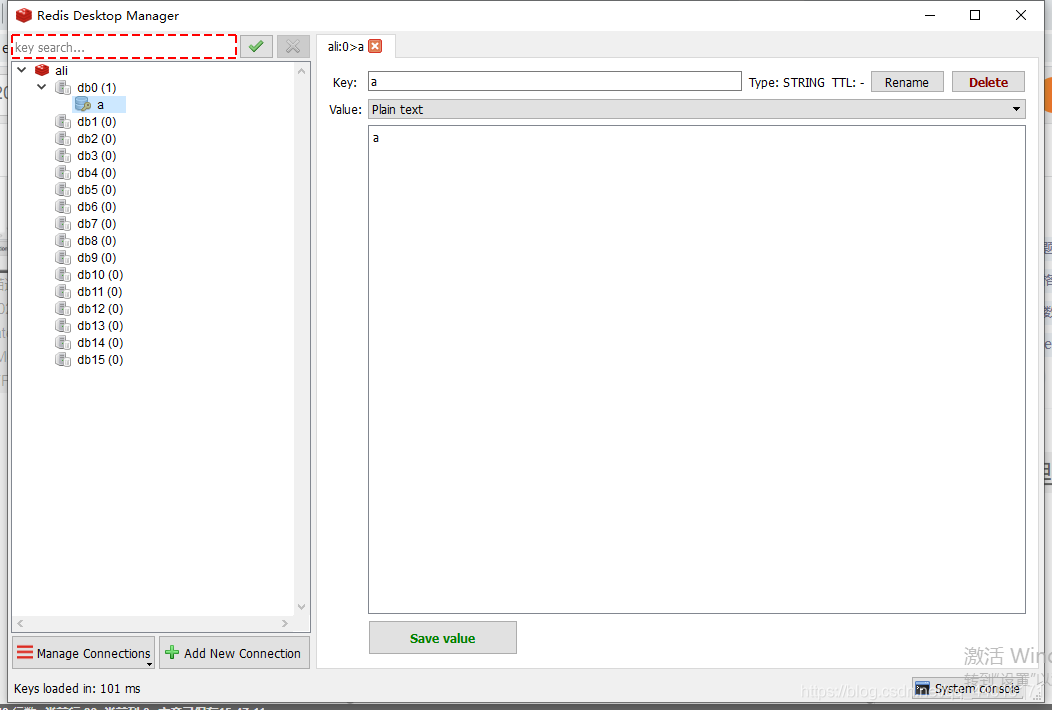The height and width of the screenshot is (710, 1052).
Task: Click inside the value text area
Action: coord(696,369)
